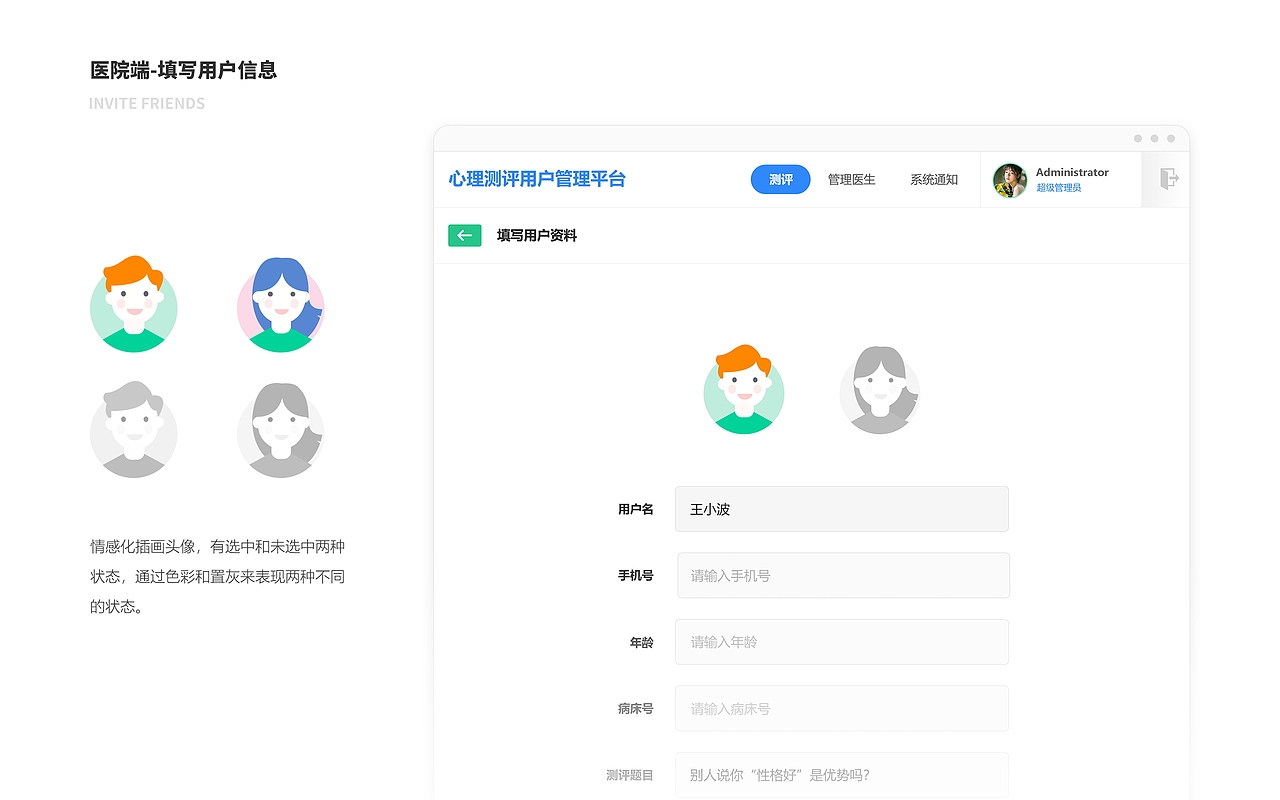Click the grey unselected male avatar illustration

coord(133,430)
